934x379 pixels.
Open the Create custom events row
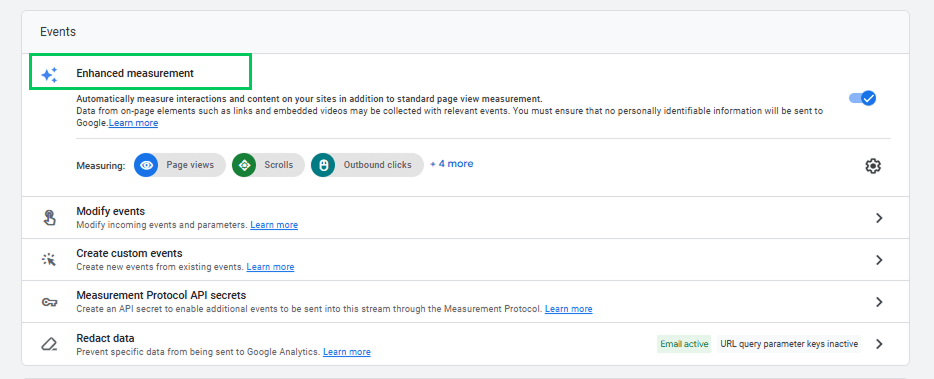point(465,260)
